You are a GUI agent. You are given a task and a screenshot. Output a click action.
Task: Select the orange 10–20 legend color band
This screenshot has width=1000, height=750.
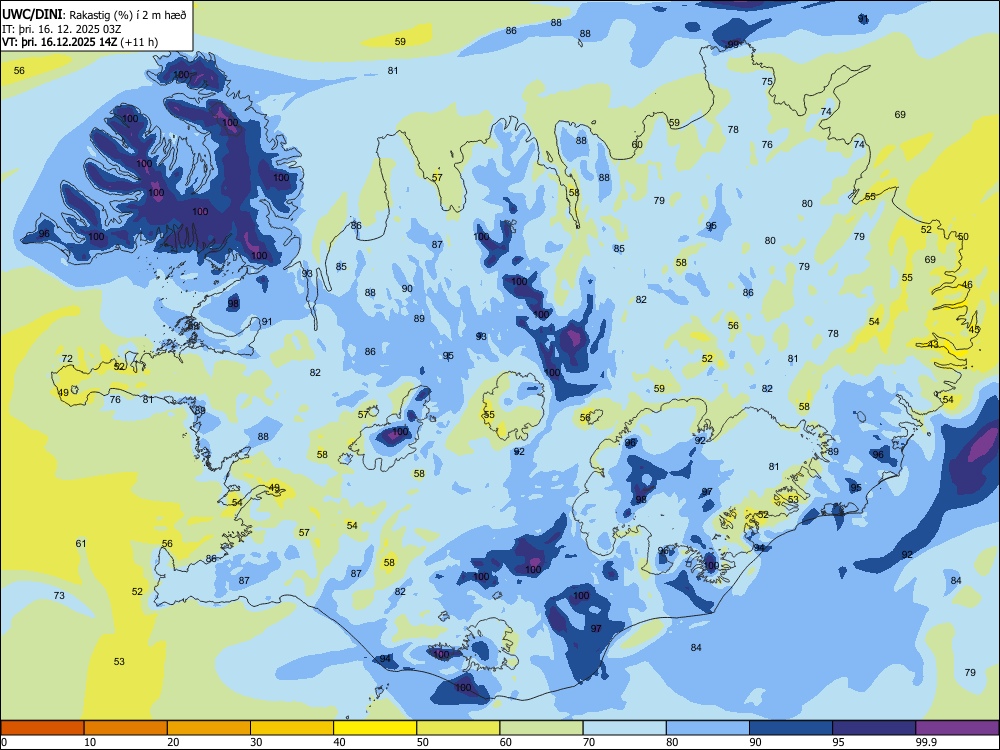pos(126,728)
